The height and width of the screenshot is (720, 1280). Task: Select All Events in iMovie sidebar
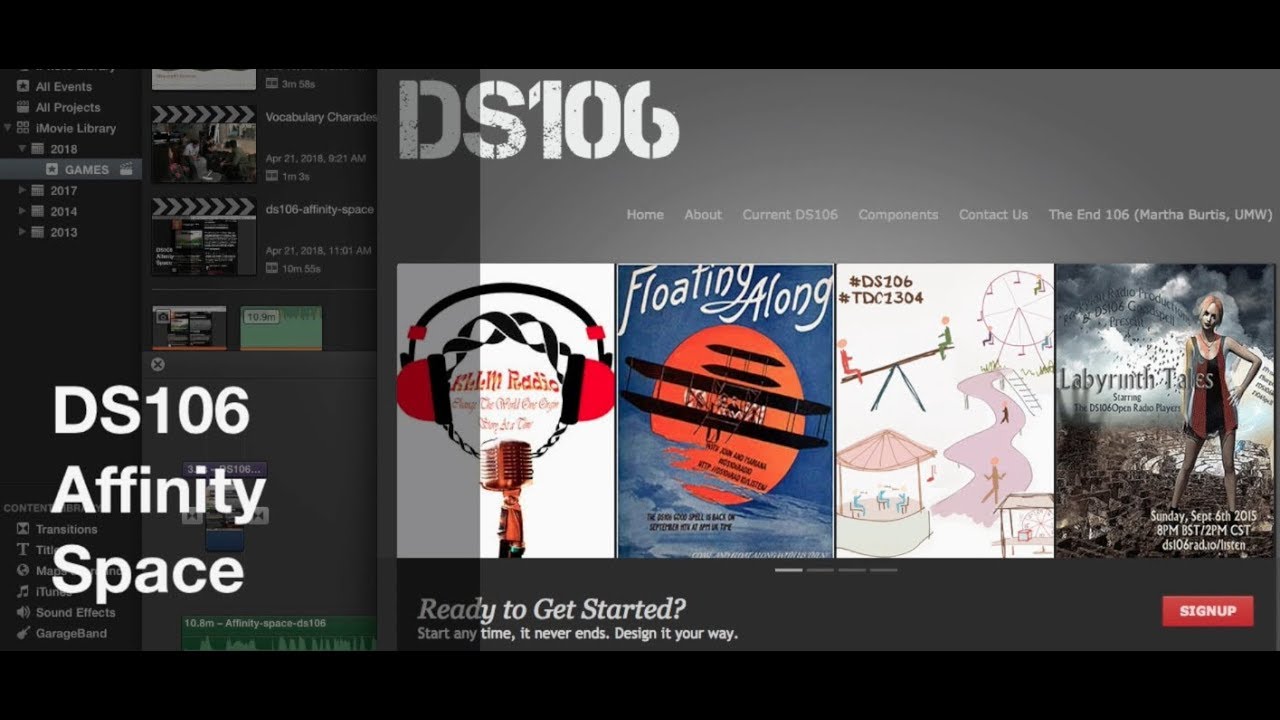64,87
